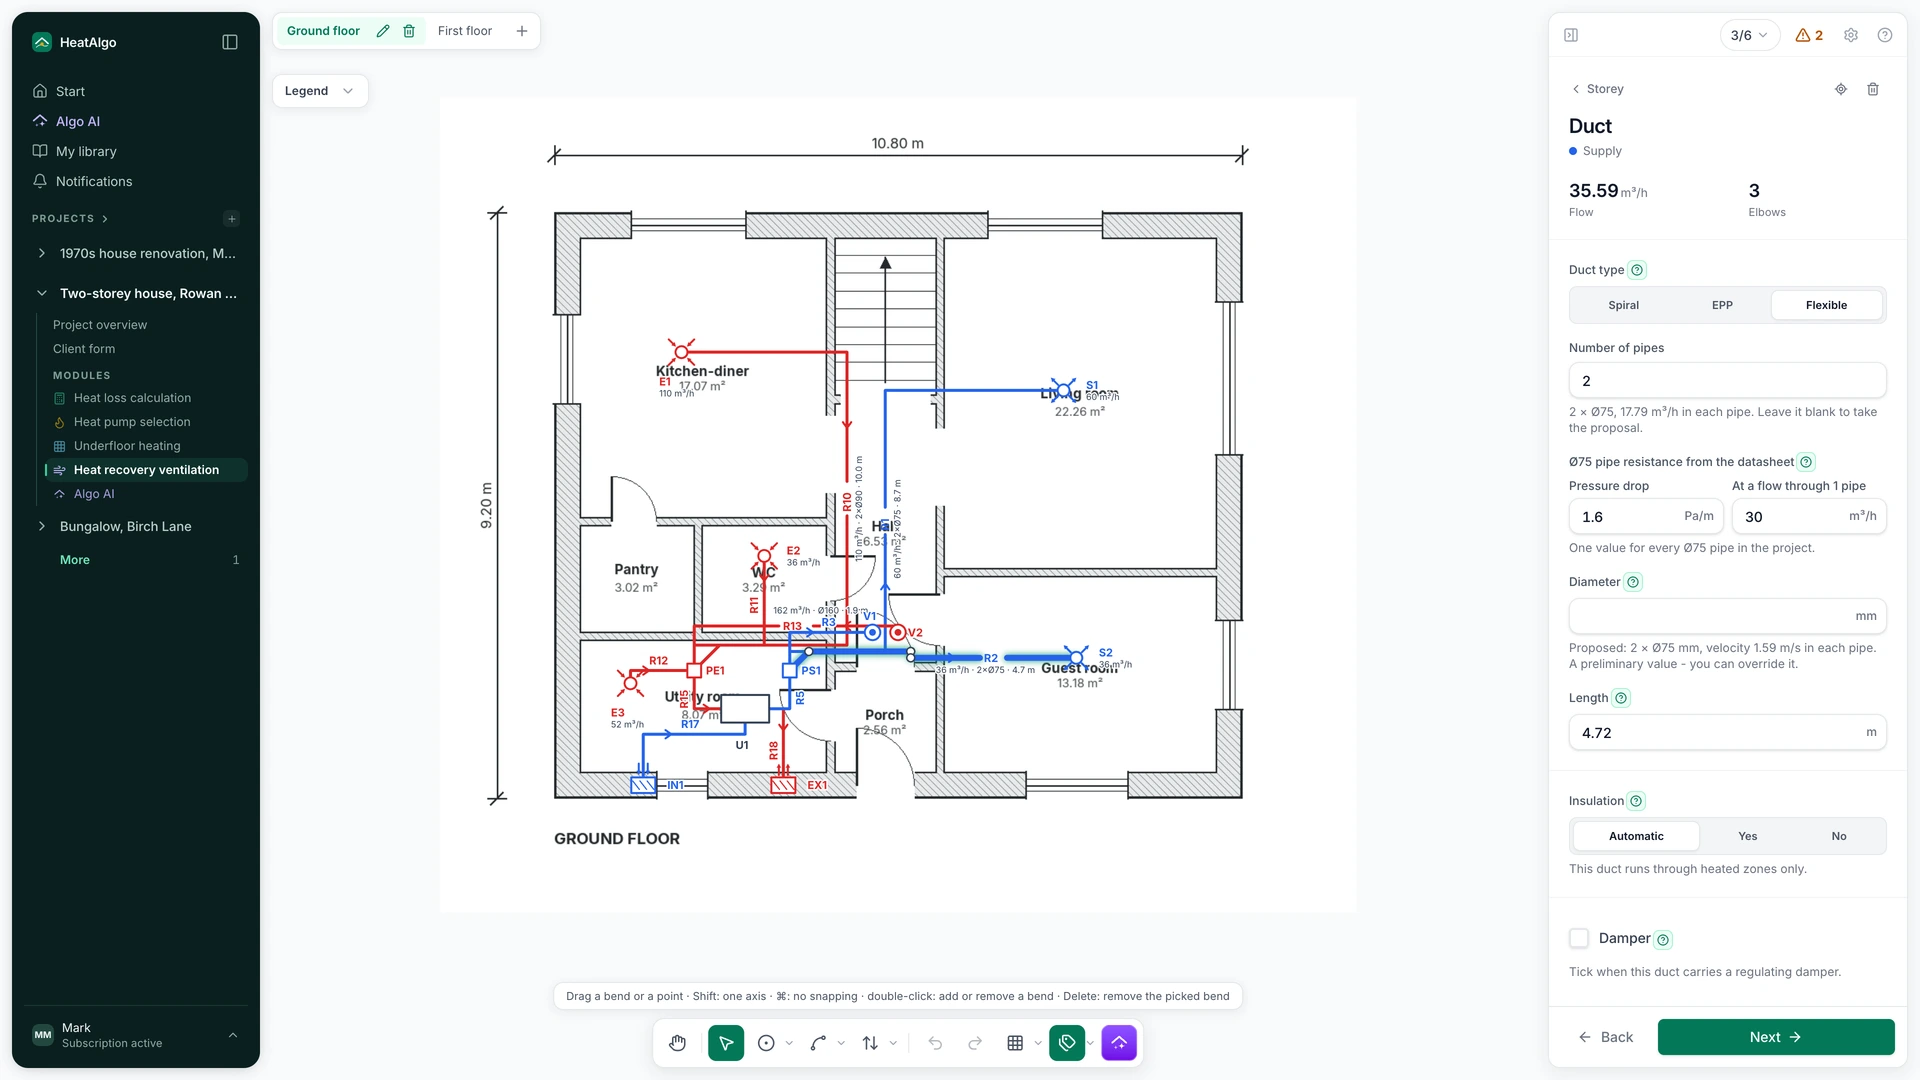Collapse the left sidebar panel
1920x1080 pixels.
(230, 42)
